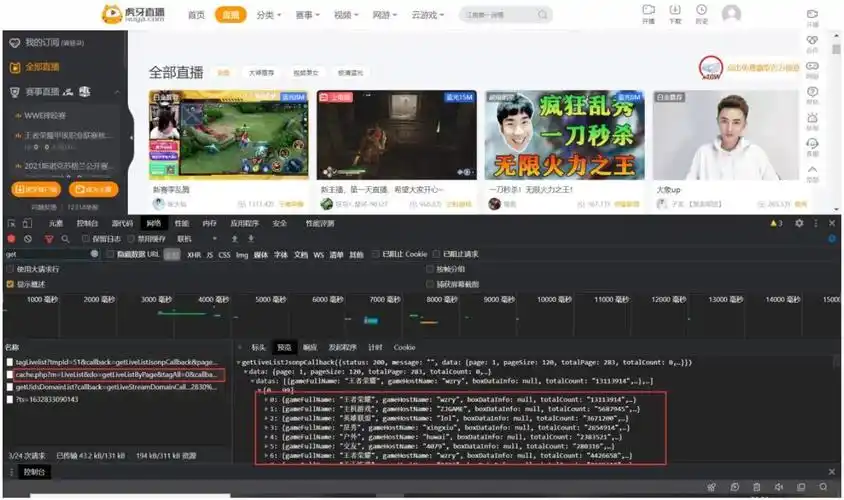This screenshot has height=500, width=844.
Task: Open the 响应 tab of the request
Action: click(x=310, y=347)
